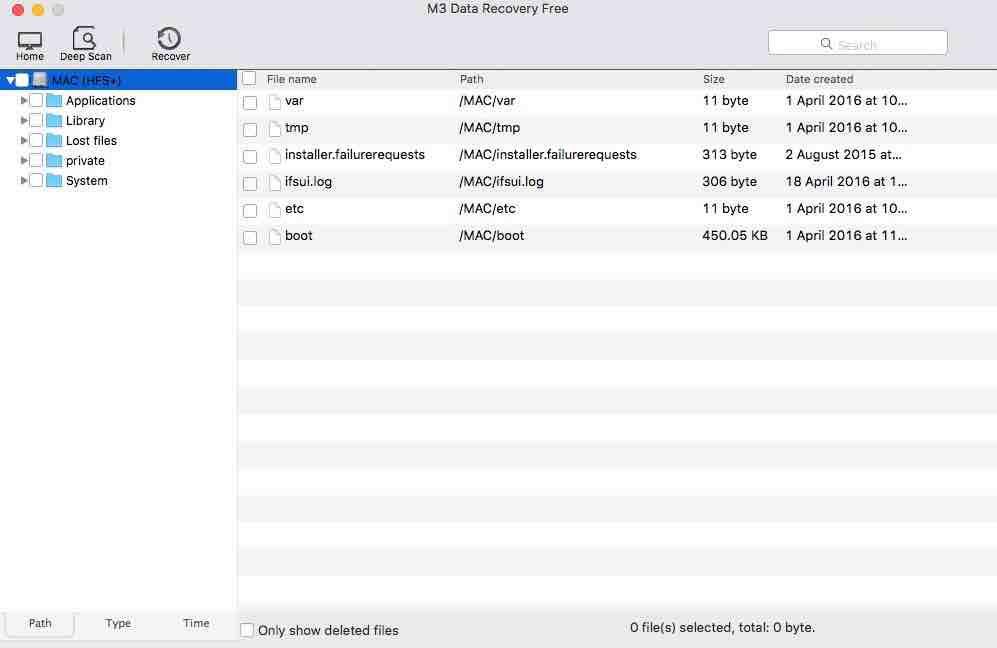Expand the Applications folder
The height and width of the screenshot is (648, 997).
pos(24,100)
